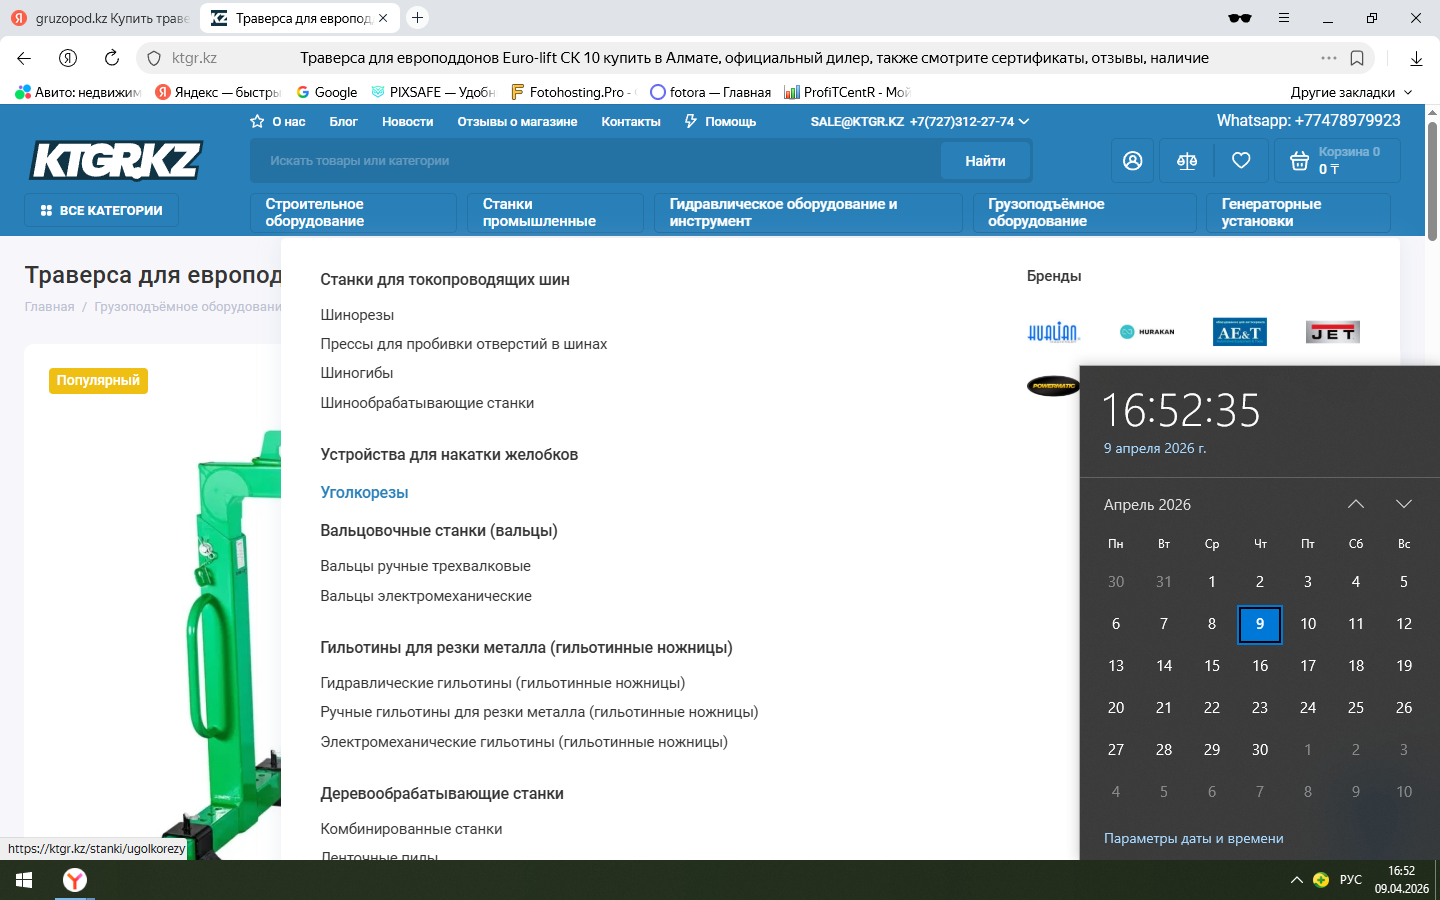
Task: Open the wishlist heart icon
Action: click(1241, 161)
